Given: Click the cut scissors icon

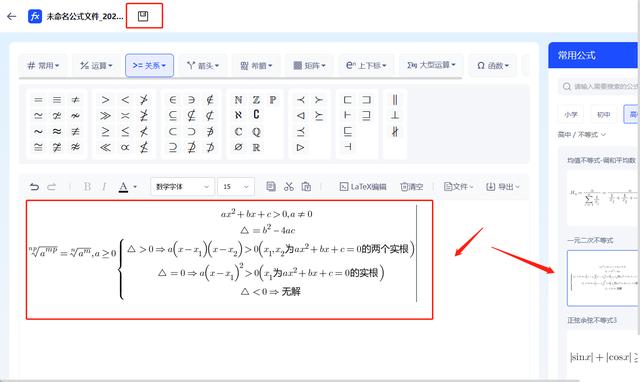Looking at the screenshot, I should coord(289,187).
